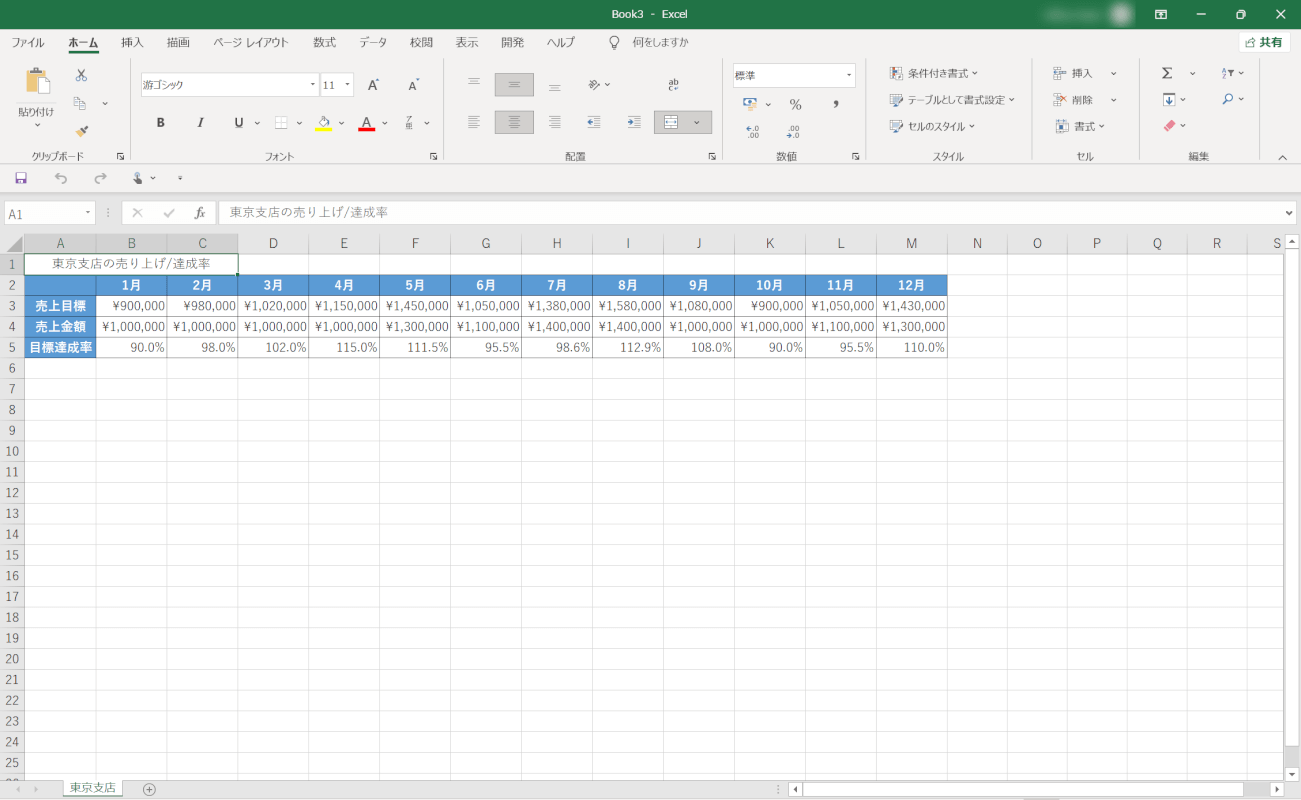Select column N header
The height and width of the screenshot is (800, 1301).
point(977,244)
